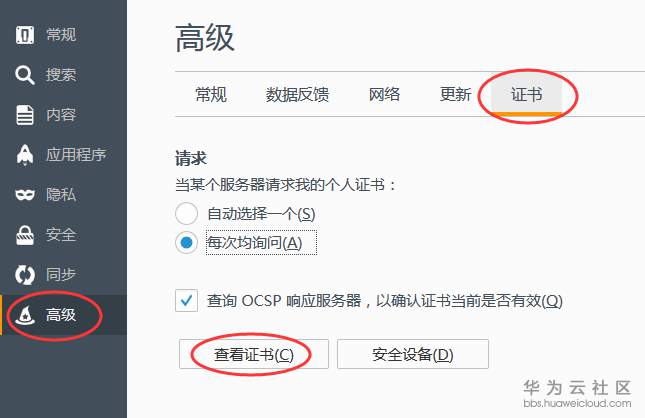
Task: Click the 查看证书 button
Action: coord(254,354)
